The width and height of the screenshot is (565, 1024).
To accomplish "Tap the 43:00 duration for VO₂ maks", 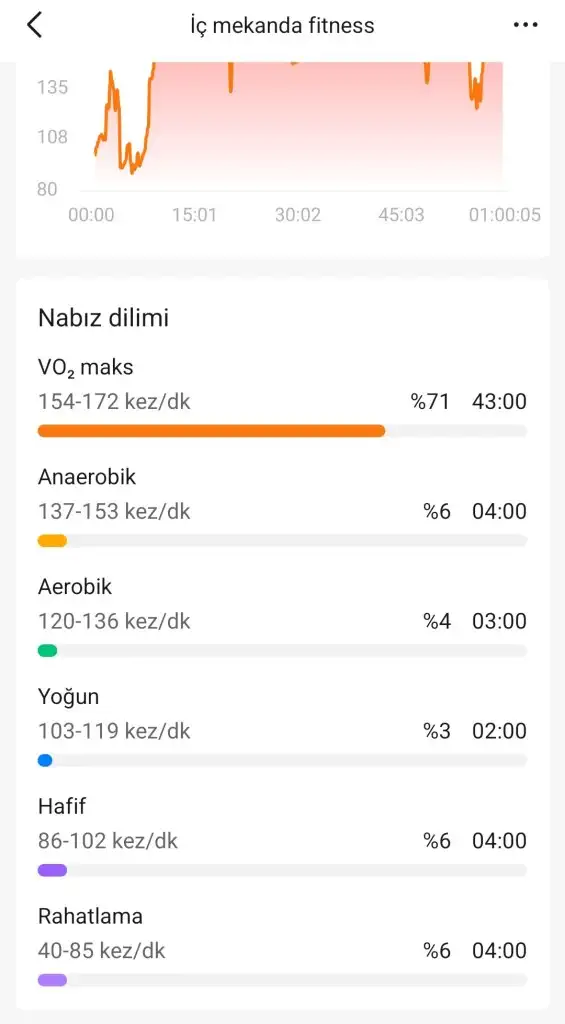I will pos(499,401).
